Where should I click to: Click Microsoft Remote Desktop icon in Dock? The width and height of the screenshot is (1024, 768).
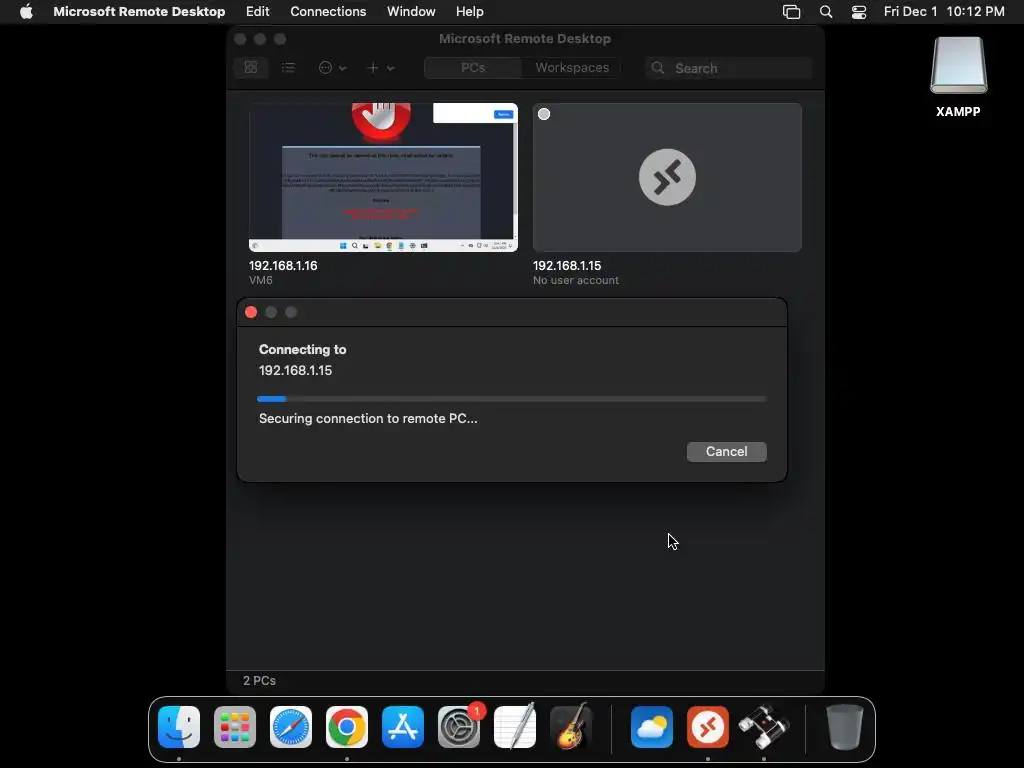click(x=708, y=727)
